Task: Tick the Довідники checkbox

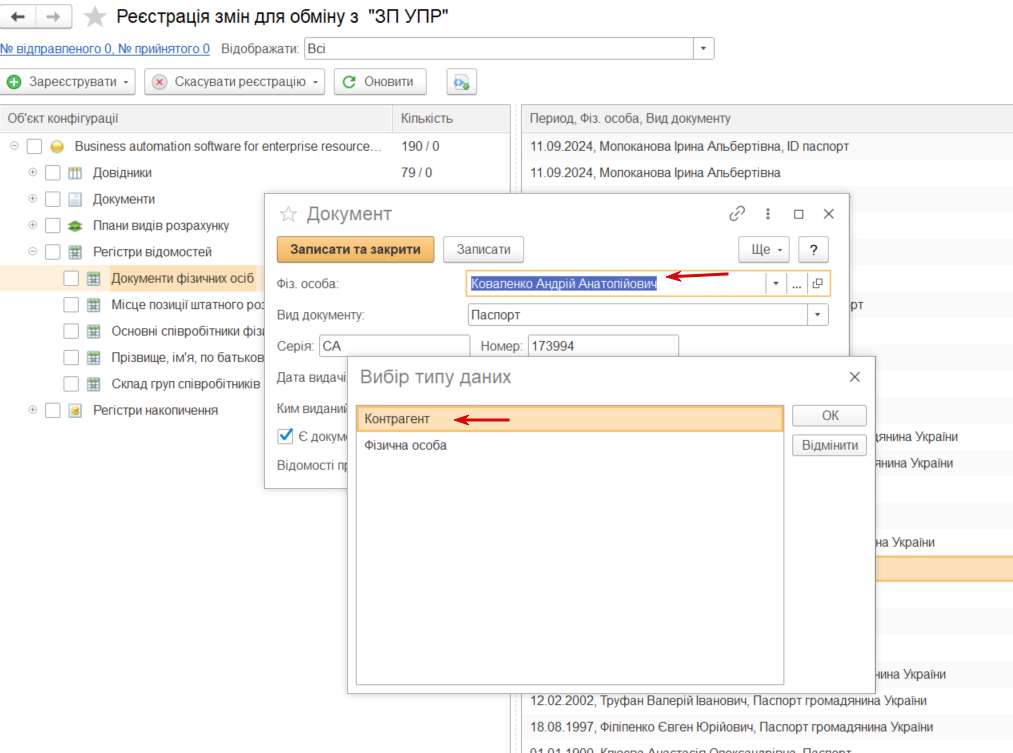Action: coord(53,172)
